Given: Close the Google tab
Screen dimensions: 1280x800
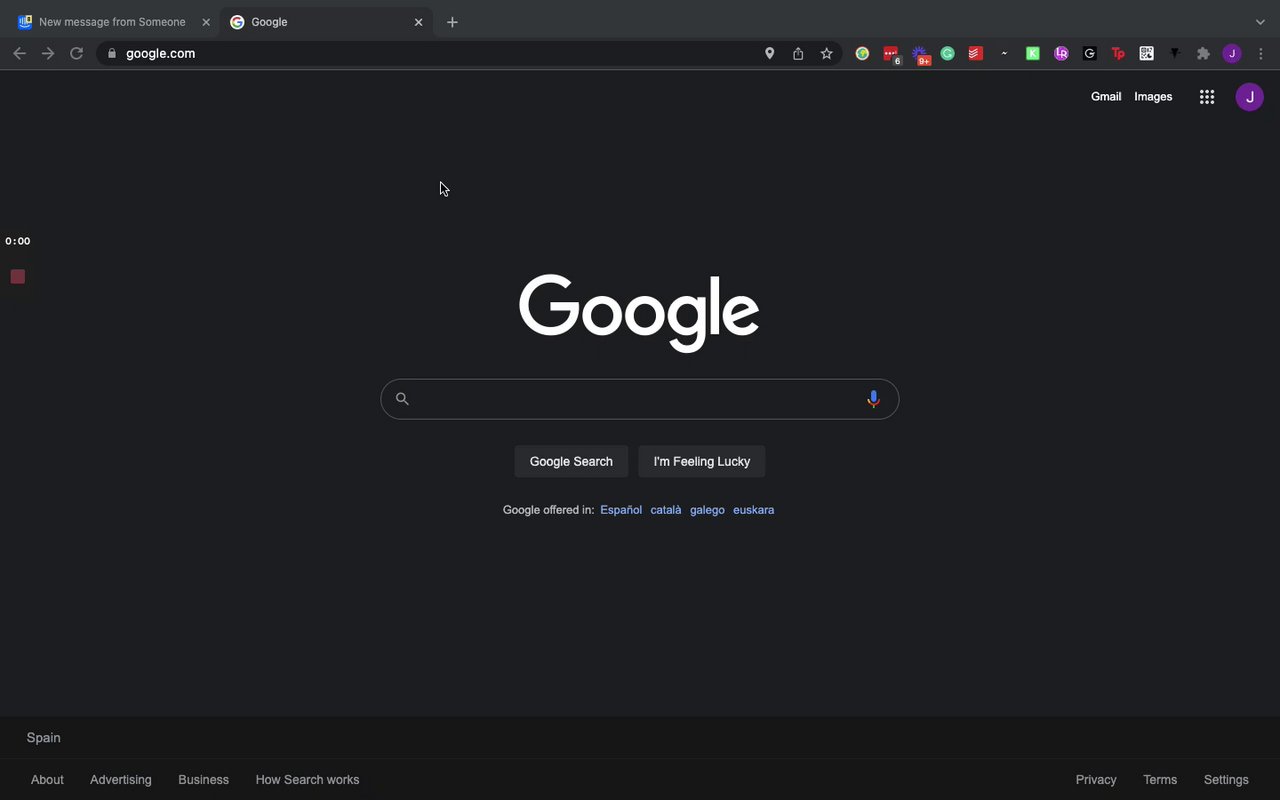Looking at the screenshot, I should (x=419, y=22).
